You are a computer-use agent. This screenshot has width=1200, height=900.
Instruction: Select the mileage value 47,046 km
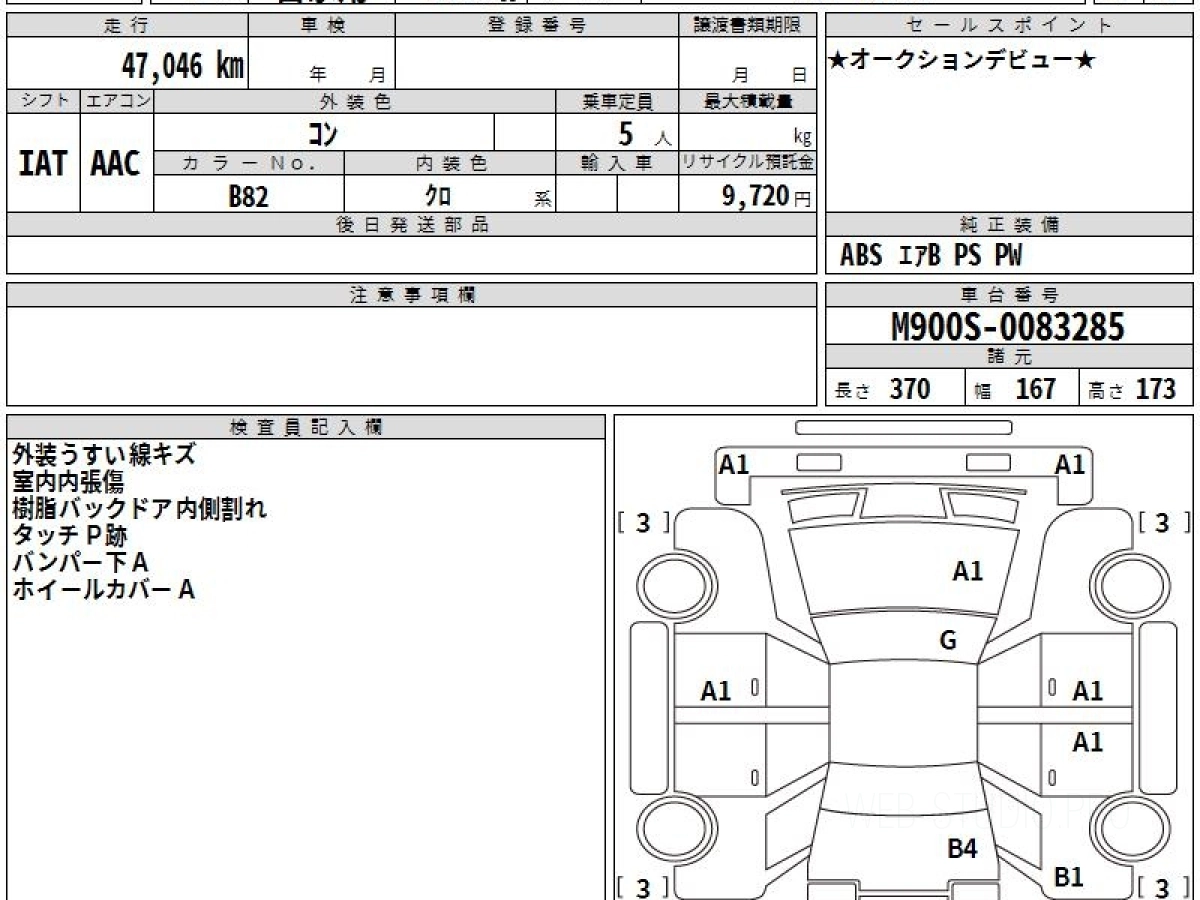click(x=182, y=66)
